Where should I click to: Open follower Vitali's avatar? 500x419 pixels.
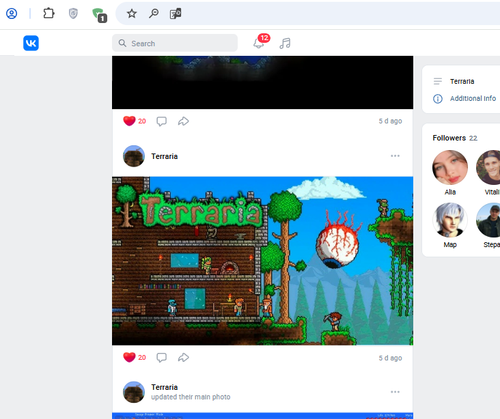pos(488,167)
